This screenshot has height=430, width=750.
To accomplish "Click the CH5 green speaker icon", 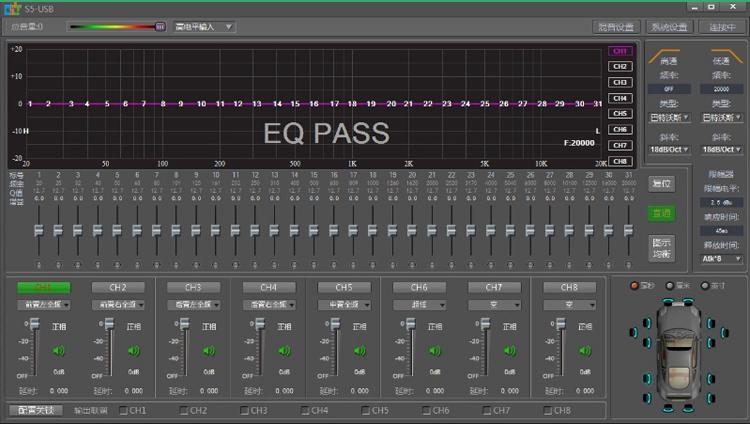I will 359,350.
